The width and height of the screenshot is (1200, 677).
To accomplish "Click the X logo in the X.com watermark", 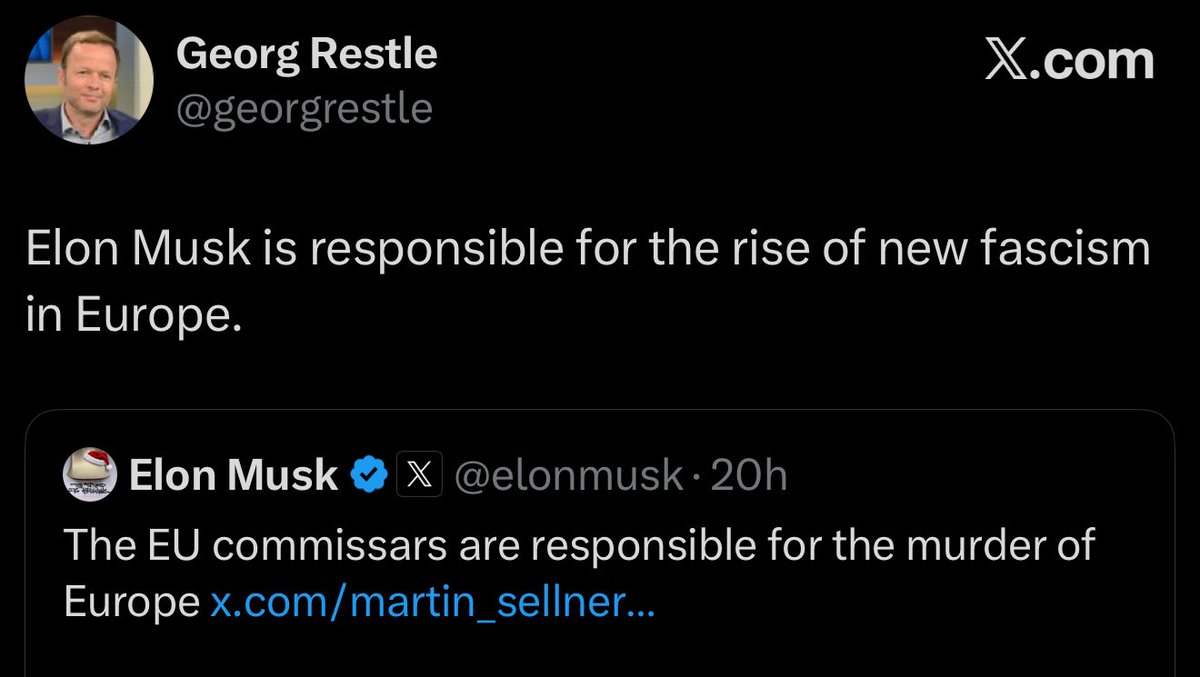I will click(x=1010, y=62).
